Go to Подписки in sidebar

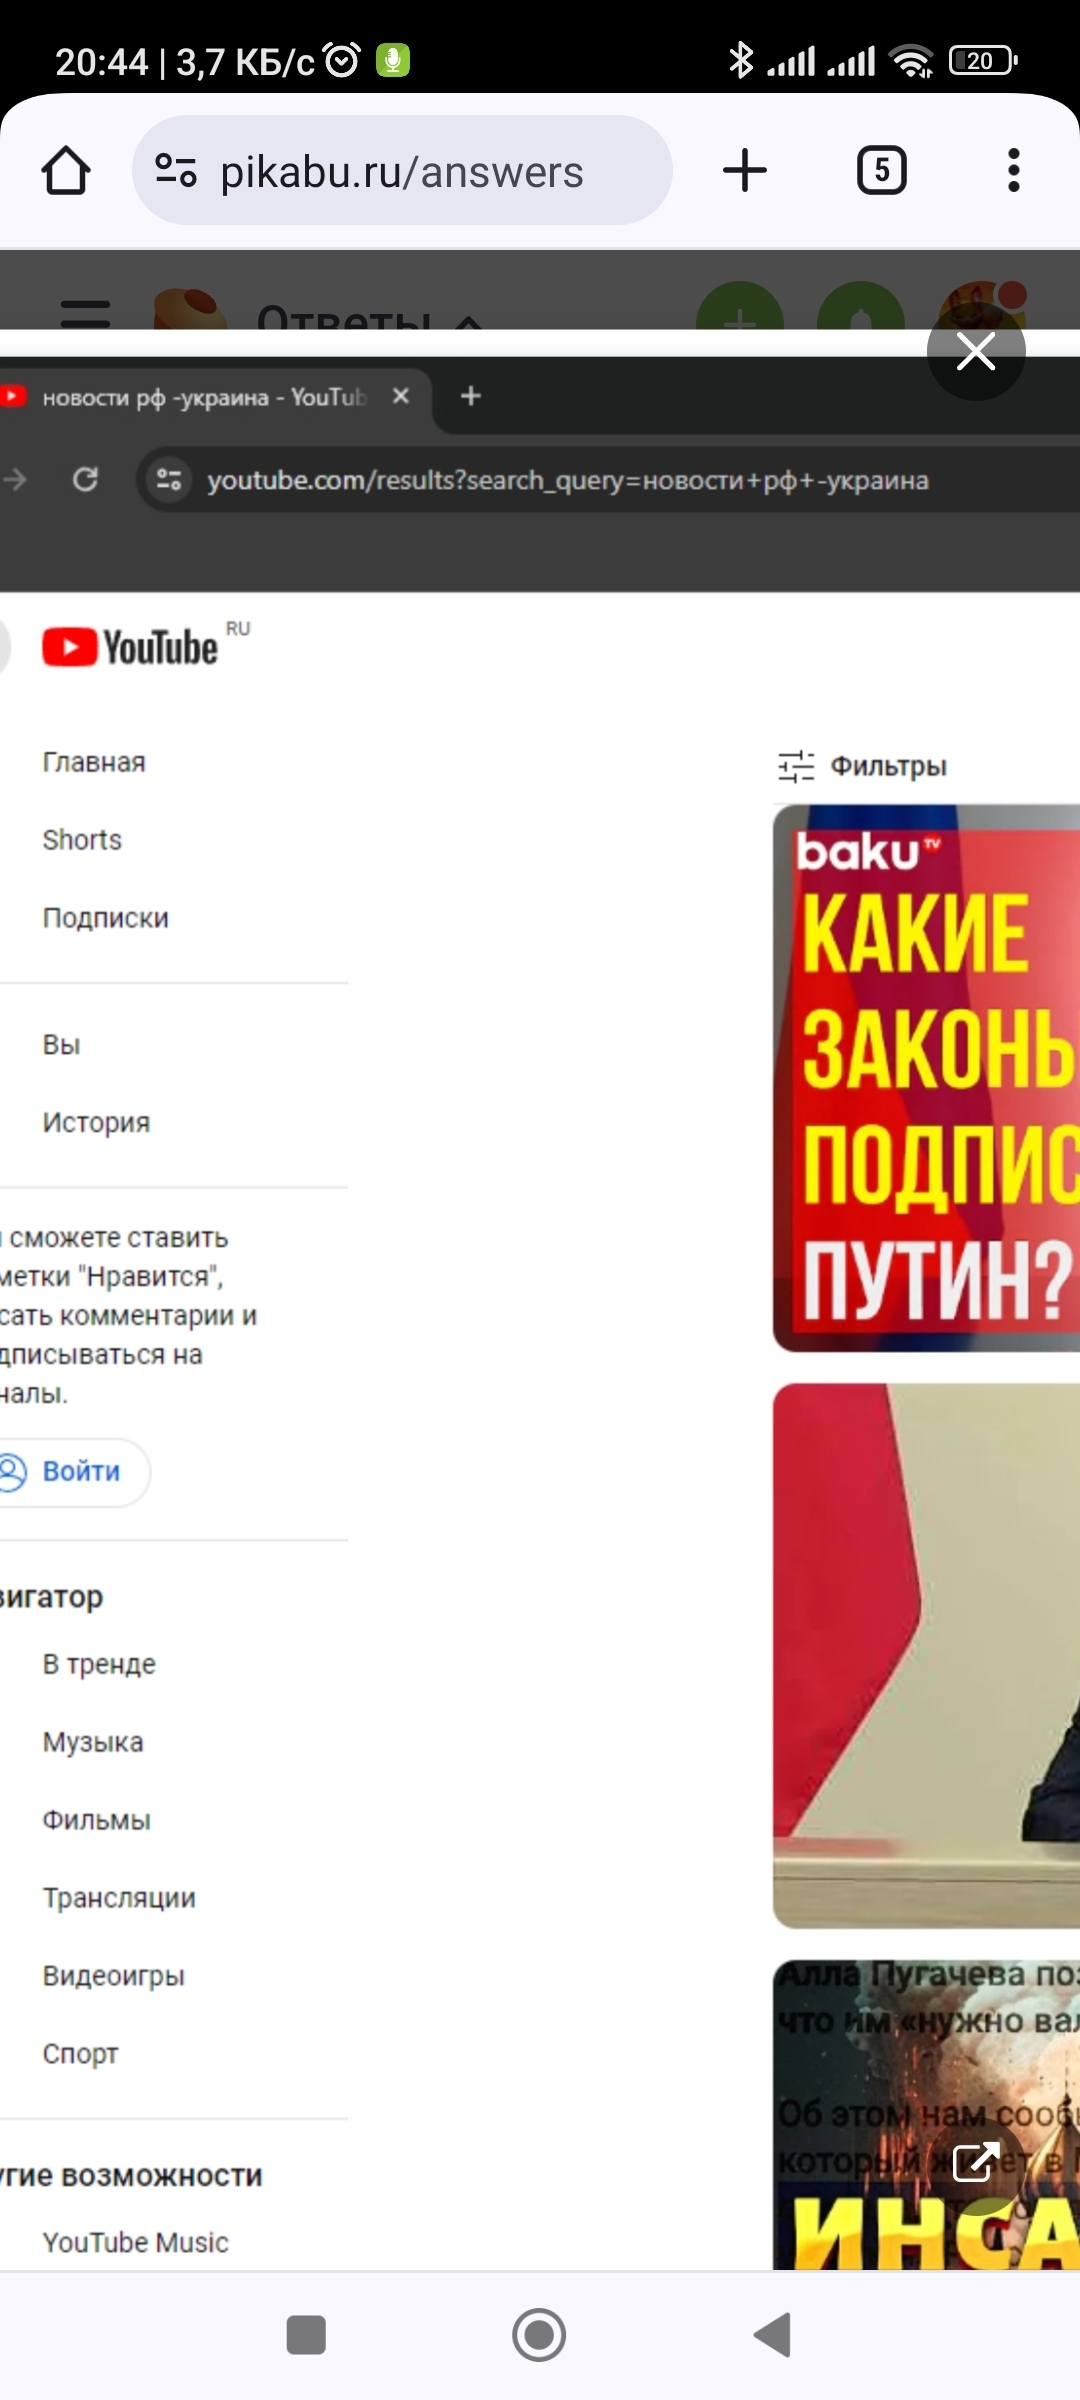[x=105, y=918]
